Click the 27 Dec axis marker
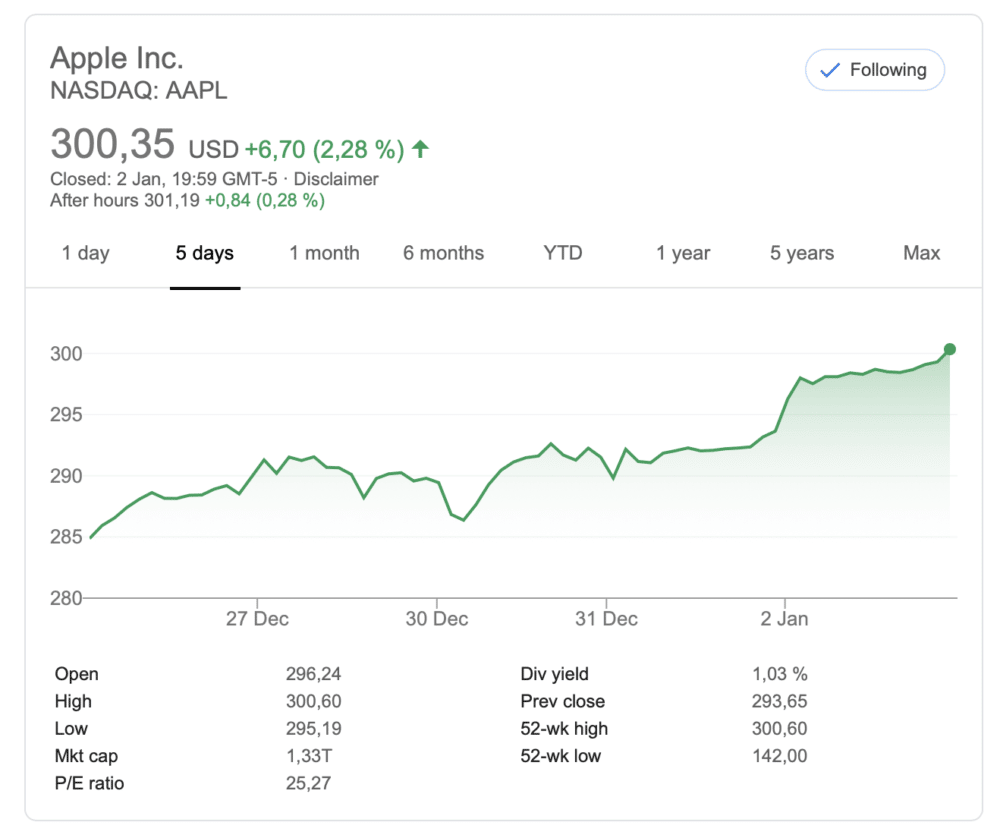 pyautogui.click(x=257, y=618)
